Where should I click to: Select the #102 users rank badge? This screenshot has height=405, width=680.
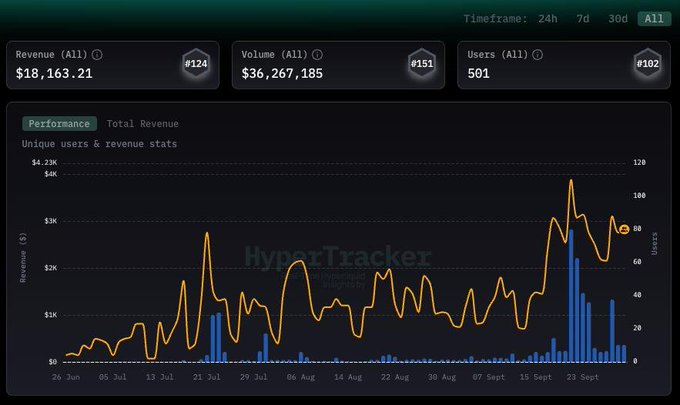tap(647, 64)
